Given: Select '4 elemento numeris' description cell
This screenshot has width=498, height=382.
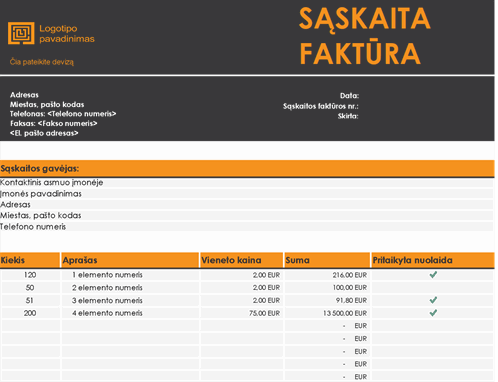Looking at the screenshot, I should 130,313.
